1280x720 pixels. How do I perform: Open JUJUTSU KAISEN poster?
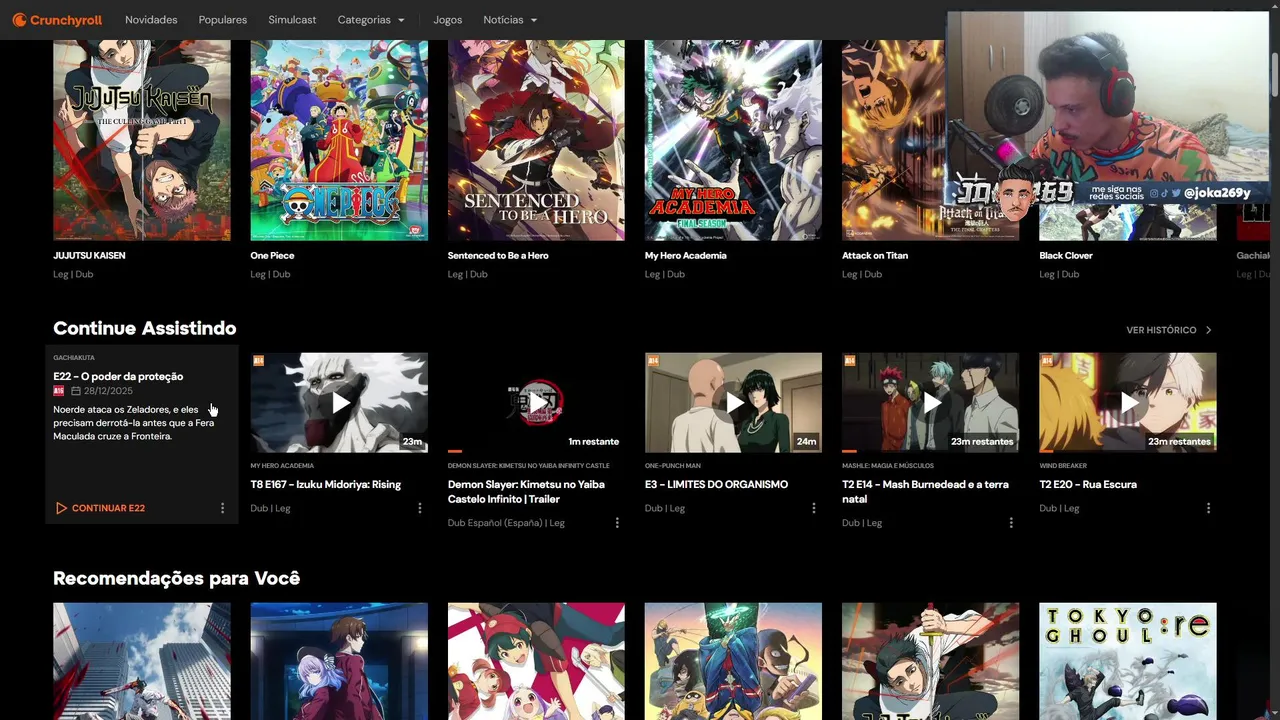(x=141, y=140)
